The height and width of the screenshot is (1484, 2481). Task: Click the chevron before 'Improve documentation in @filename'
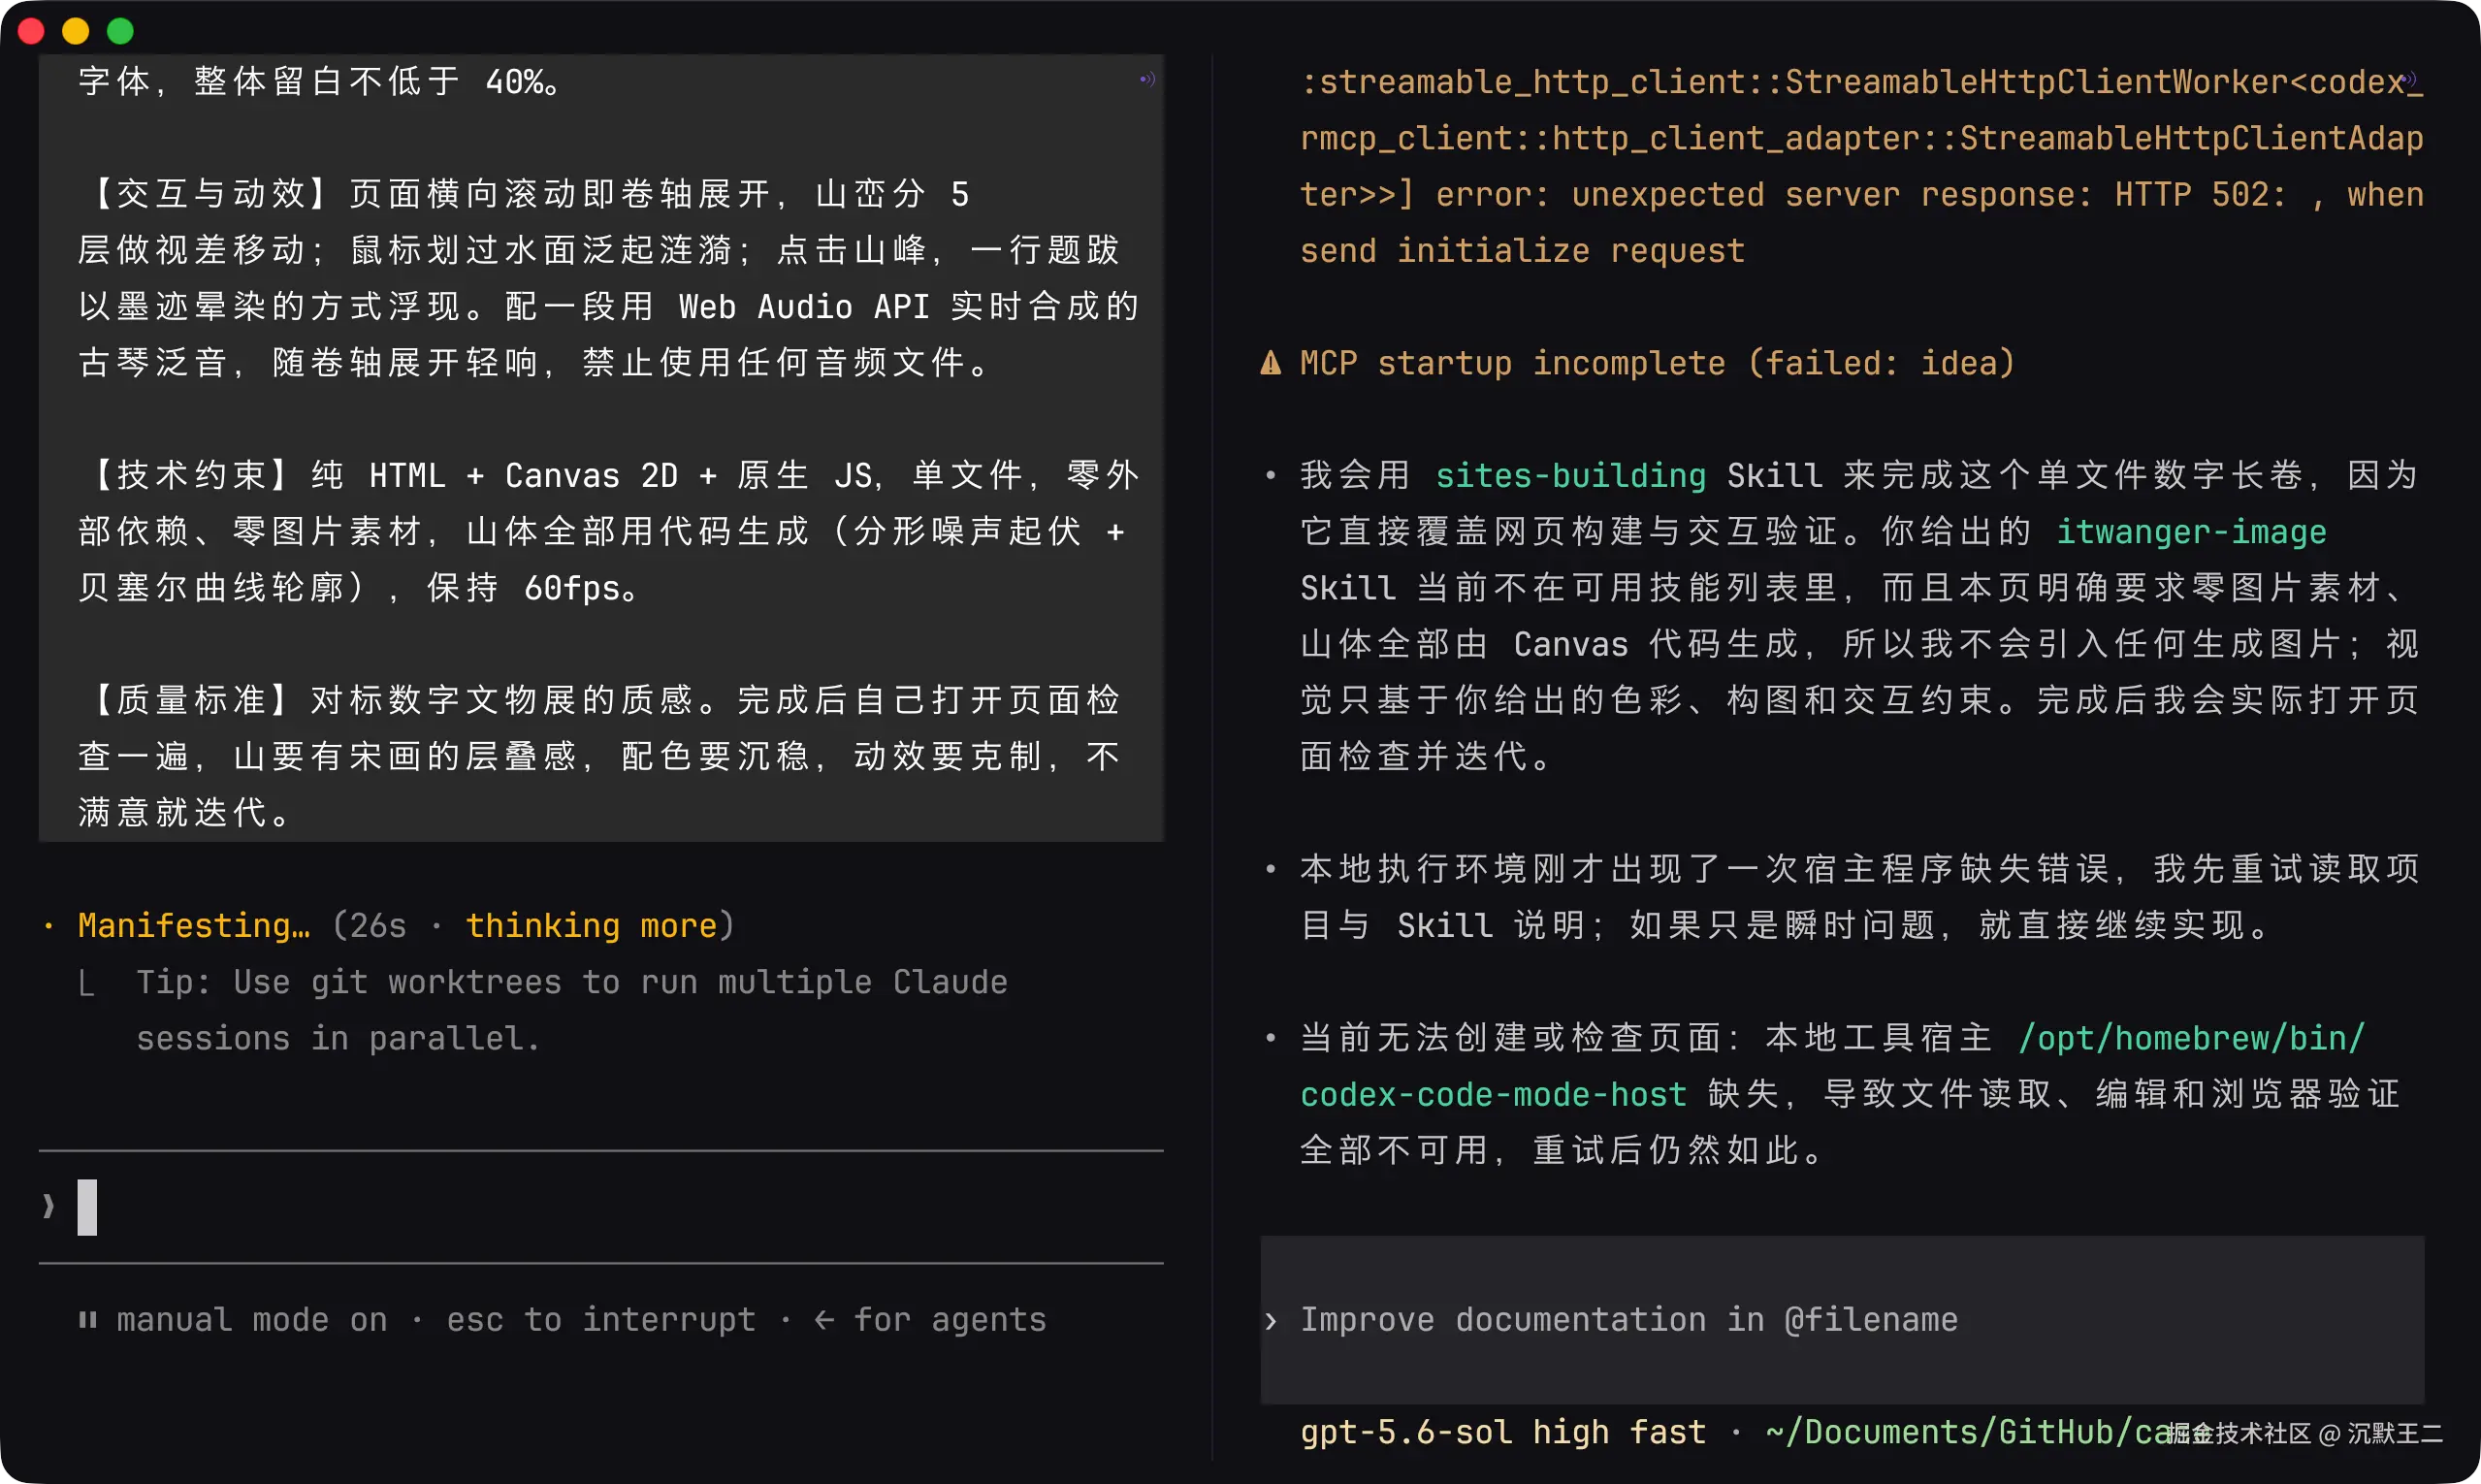coord(1270,1320)
